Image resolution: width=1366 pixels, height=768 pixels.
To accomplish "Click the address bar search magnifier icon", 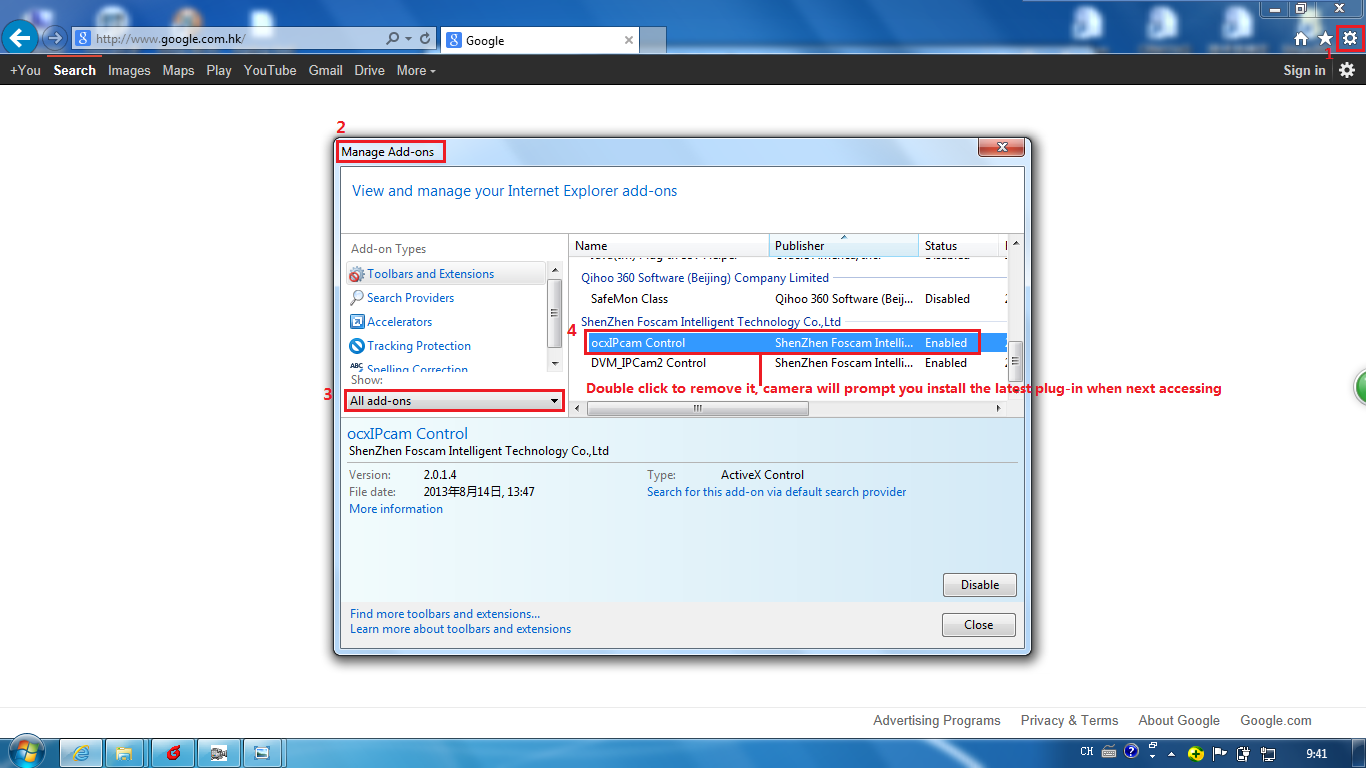I will [393, 38].
